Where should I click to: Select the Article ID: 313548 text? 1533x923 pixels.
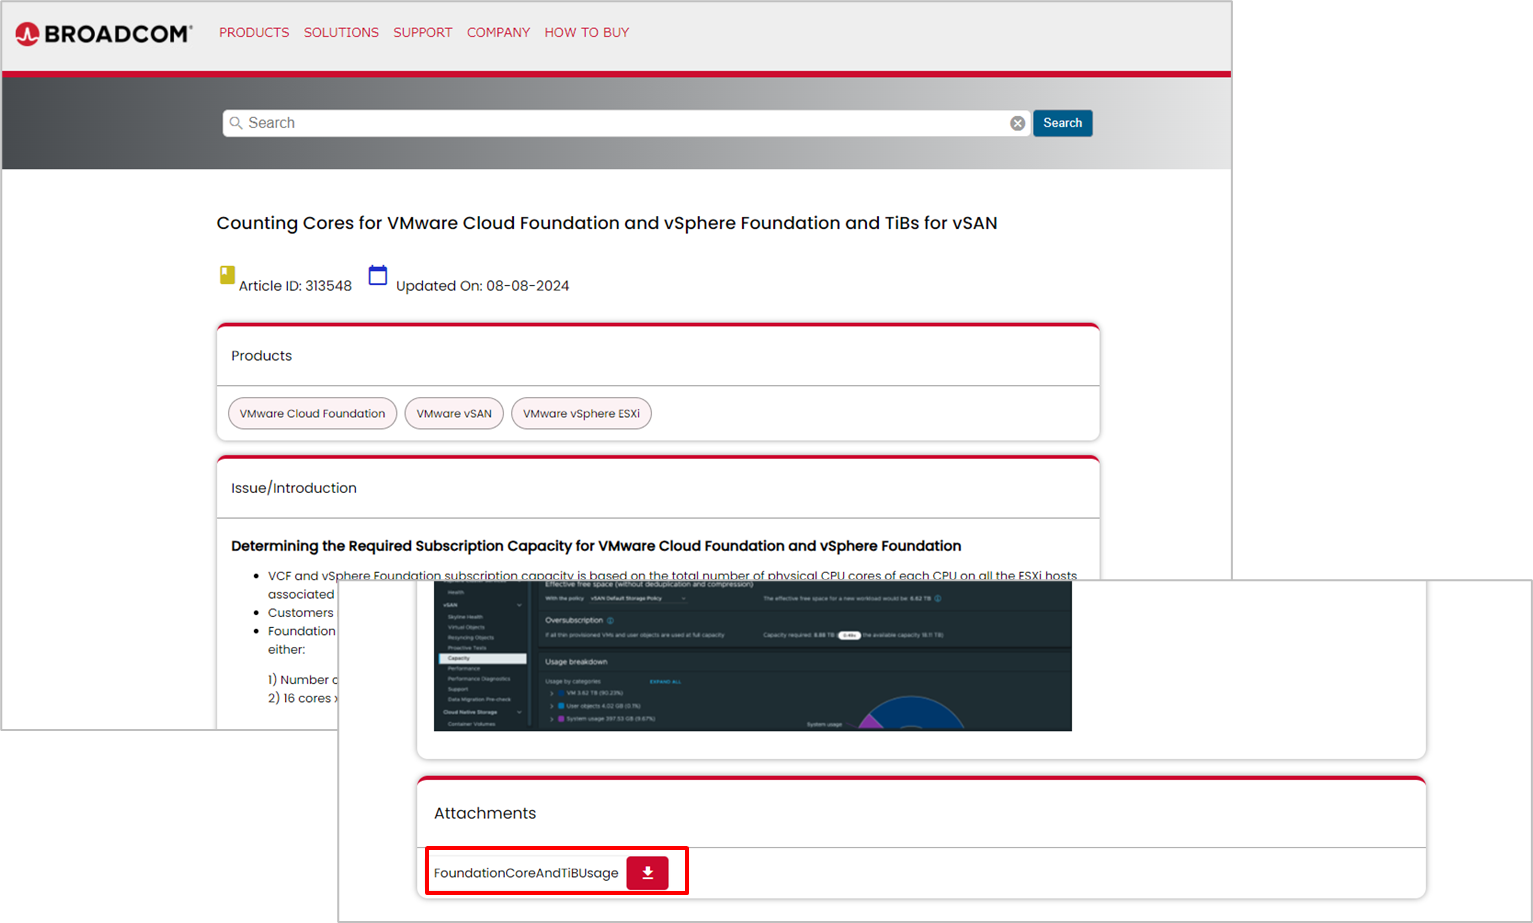pyautogui.click(x=295, y=286)
